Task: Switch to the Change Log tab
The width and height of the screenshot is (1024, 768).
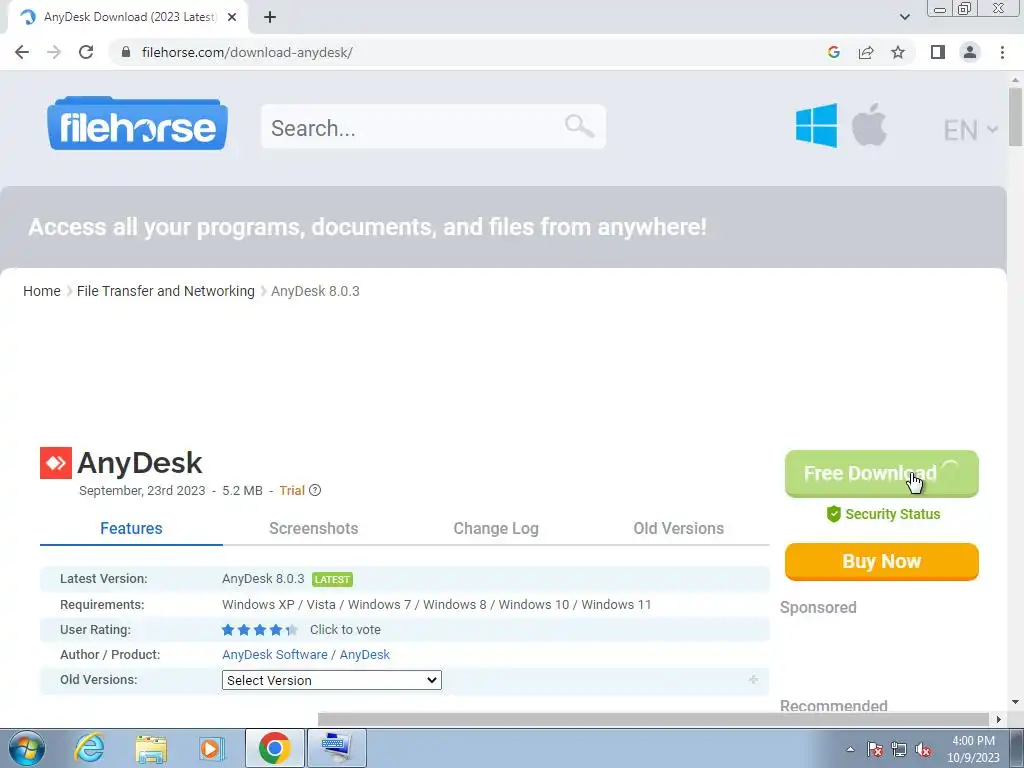Action: pyautogui.click(x=496, y=528)
